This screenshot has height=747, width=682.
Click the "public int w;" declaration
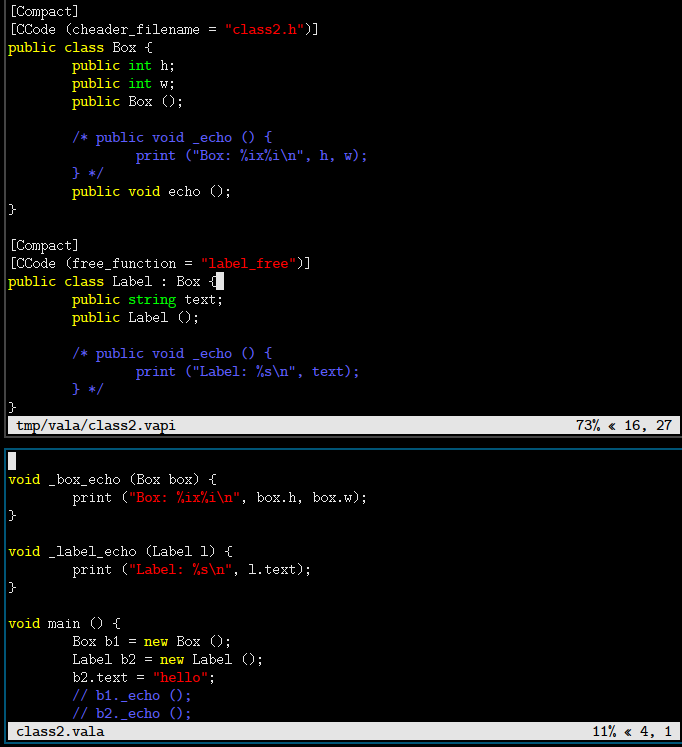pos(123,84)
